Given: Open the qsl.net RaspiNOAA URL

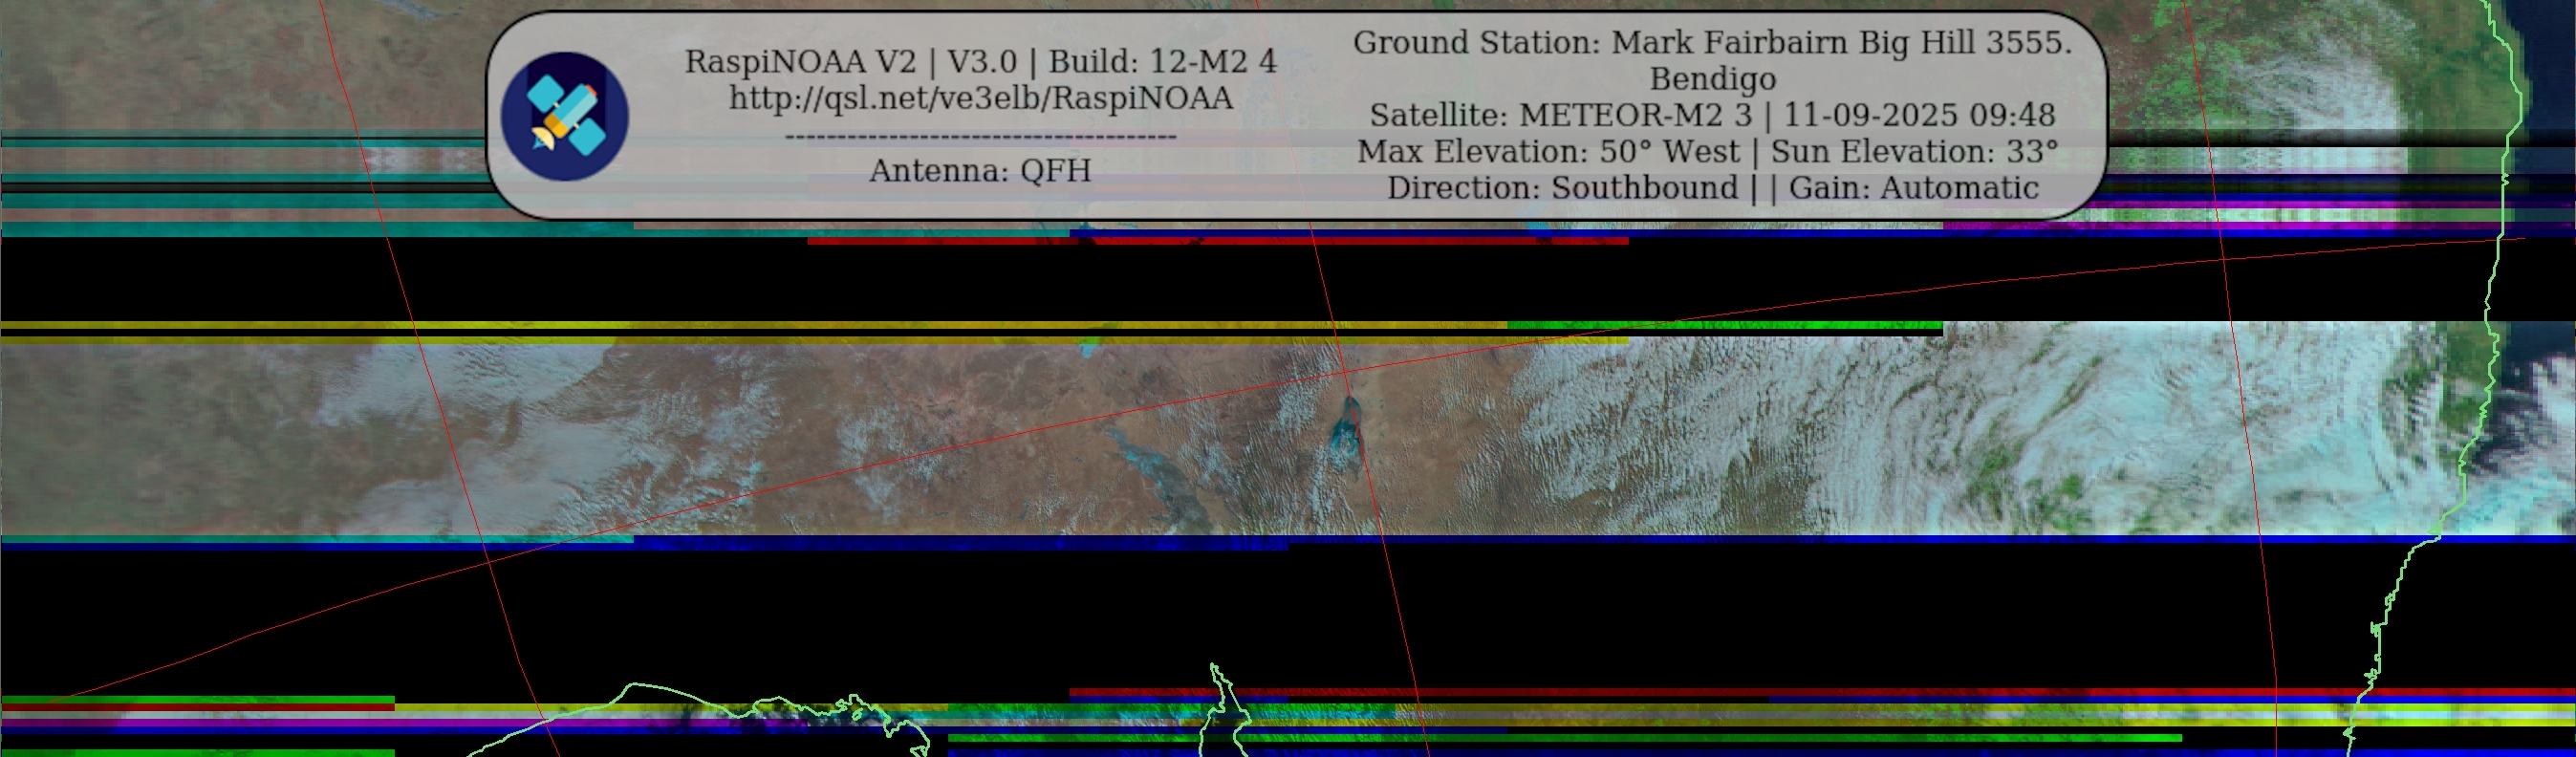Looking at the screenshot, I should click(980, 98).
